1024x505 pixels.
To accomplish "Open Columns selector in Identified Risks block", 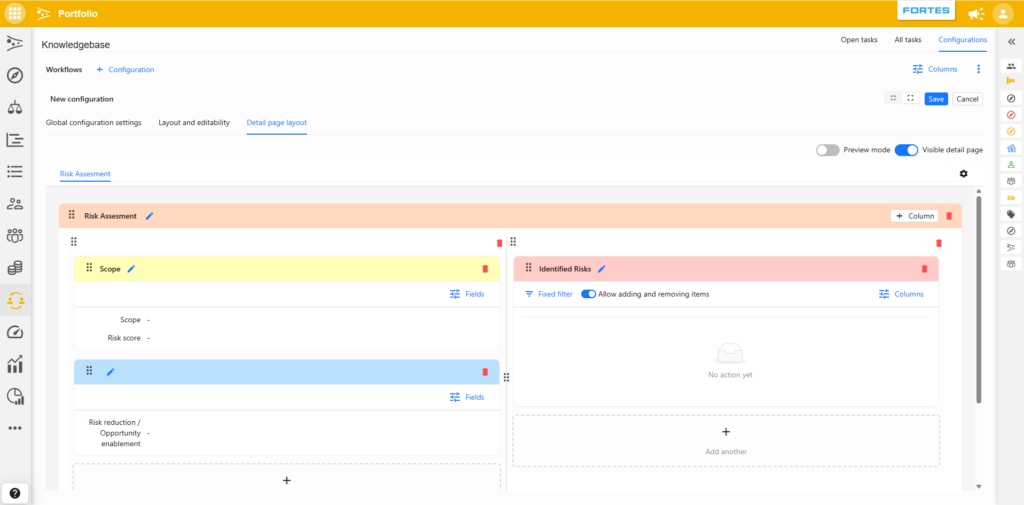I will pyautogui.click(x=901, y=294).
